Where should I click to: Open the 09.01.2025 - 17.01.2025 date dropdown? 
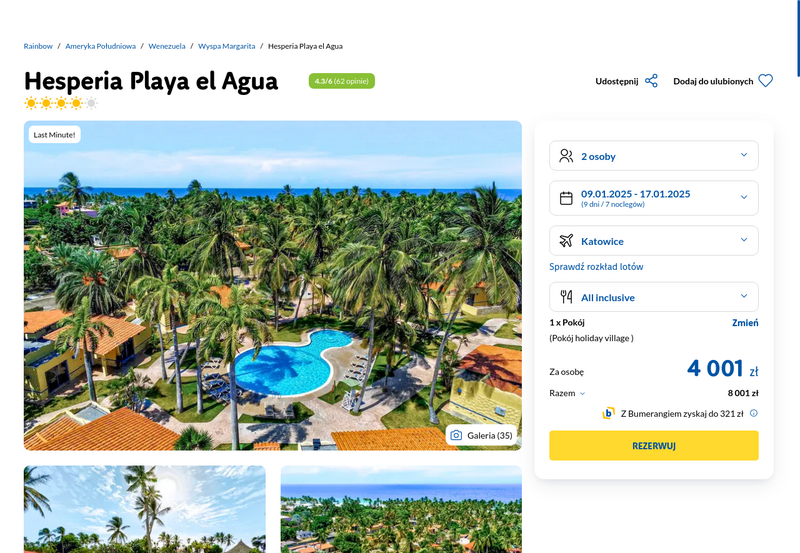click(x=654, y=198)
